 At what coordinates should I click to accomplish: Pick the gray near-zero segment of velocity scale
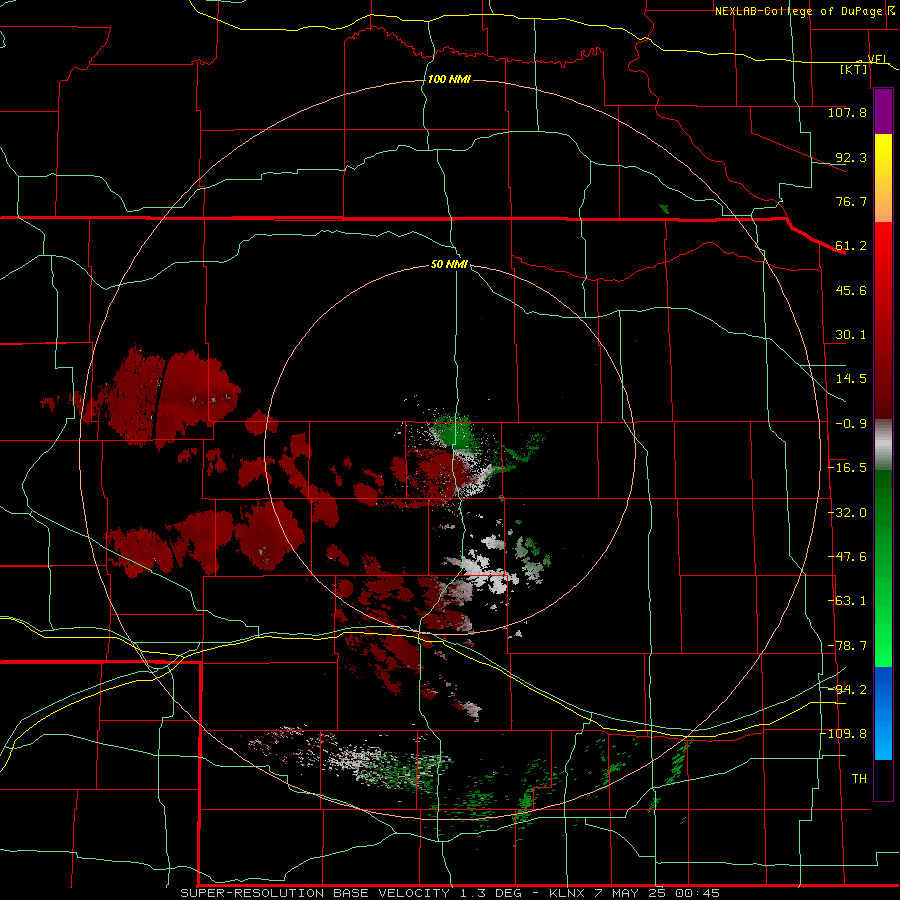pyautogui.click(x=883, y=445)
